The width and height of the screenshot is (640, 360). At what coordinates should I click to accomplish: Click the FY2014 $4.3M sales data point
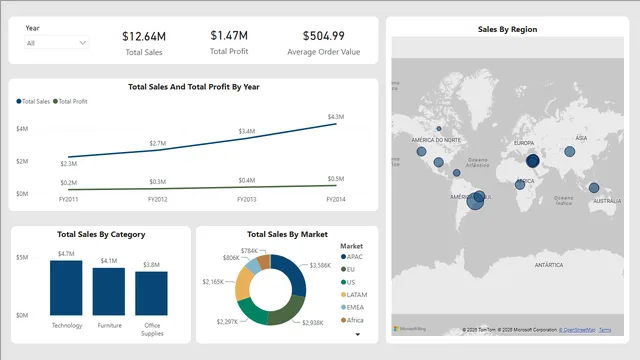[336, 124]
